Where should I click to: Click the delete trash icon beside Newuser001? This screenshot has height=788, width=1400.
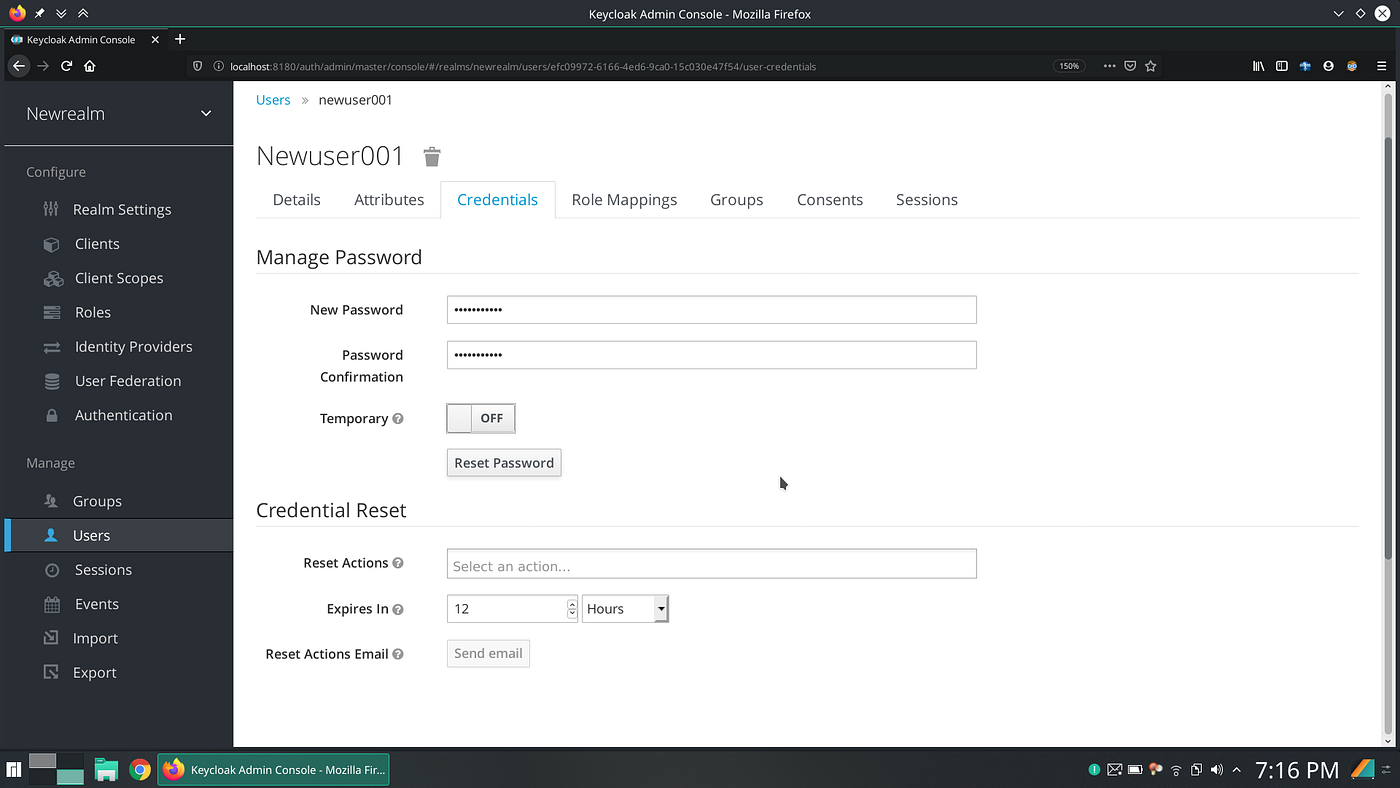click(431, 156)
